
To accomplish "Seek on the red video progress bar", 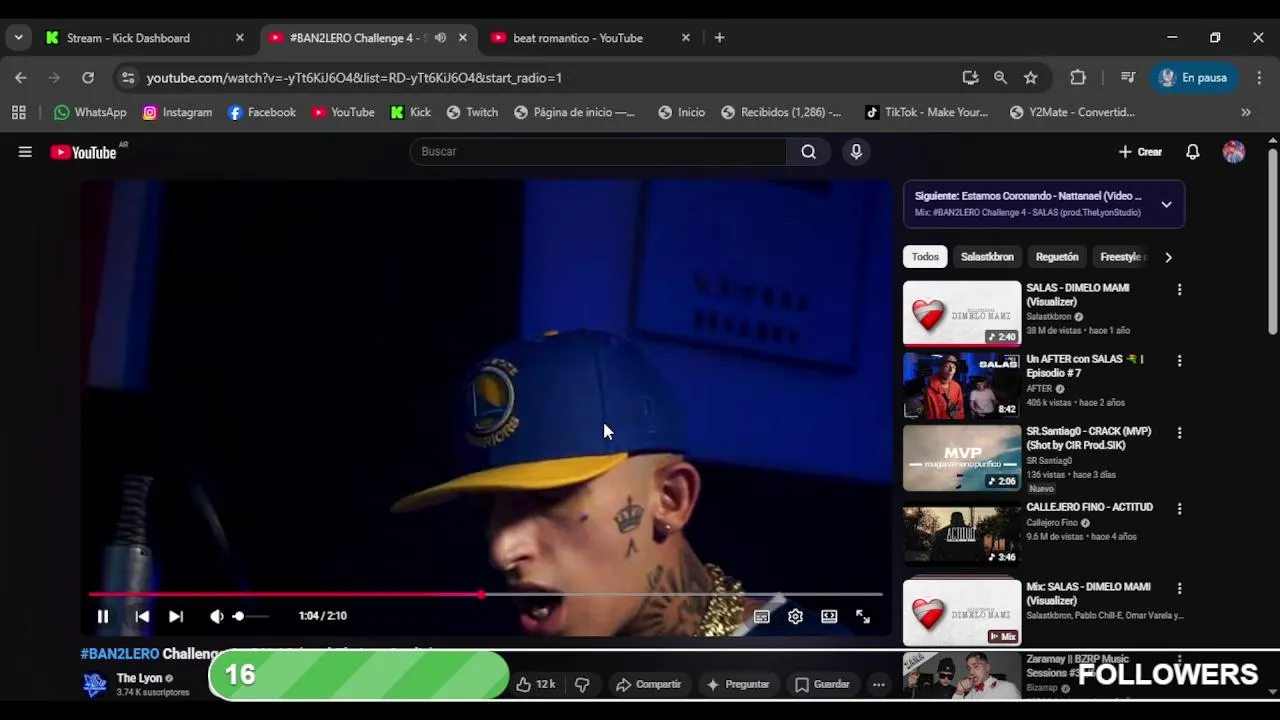I will (485, 594).
